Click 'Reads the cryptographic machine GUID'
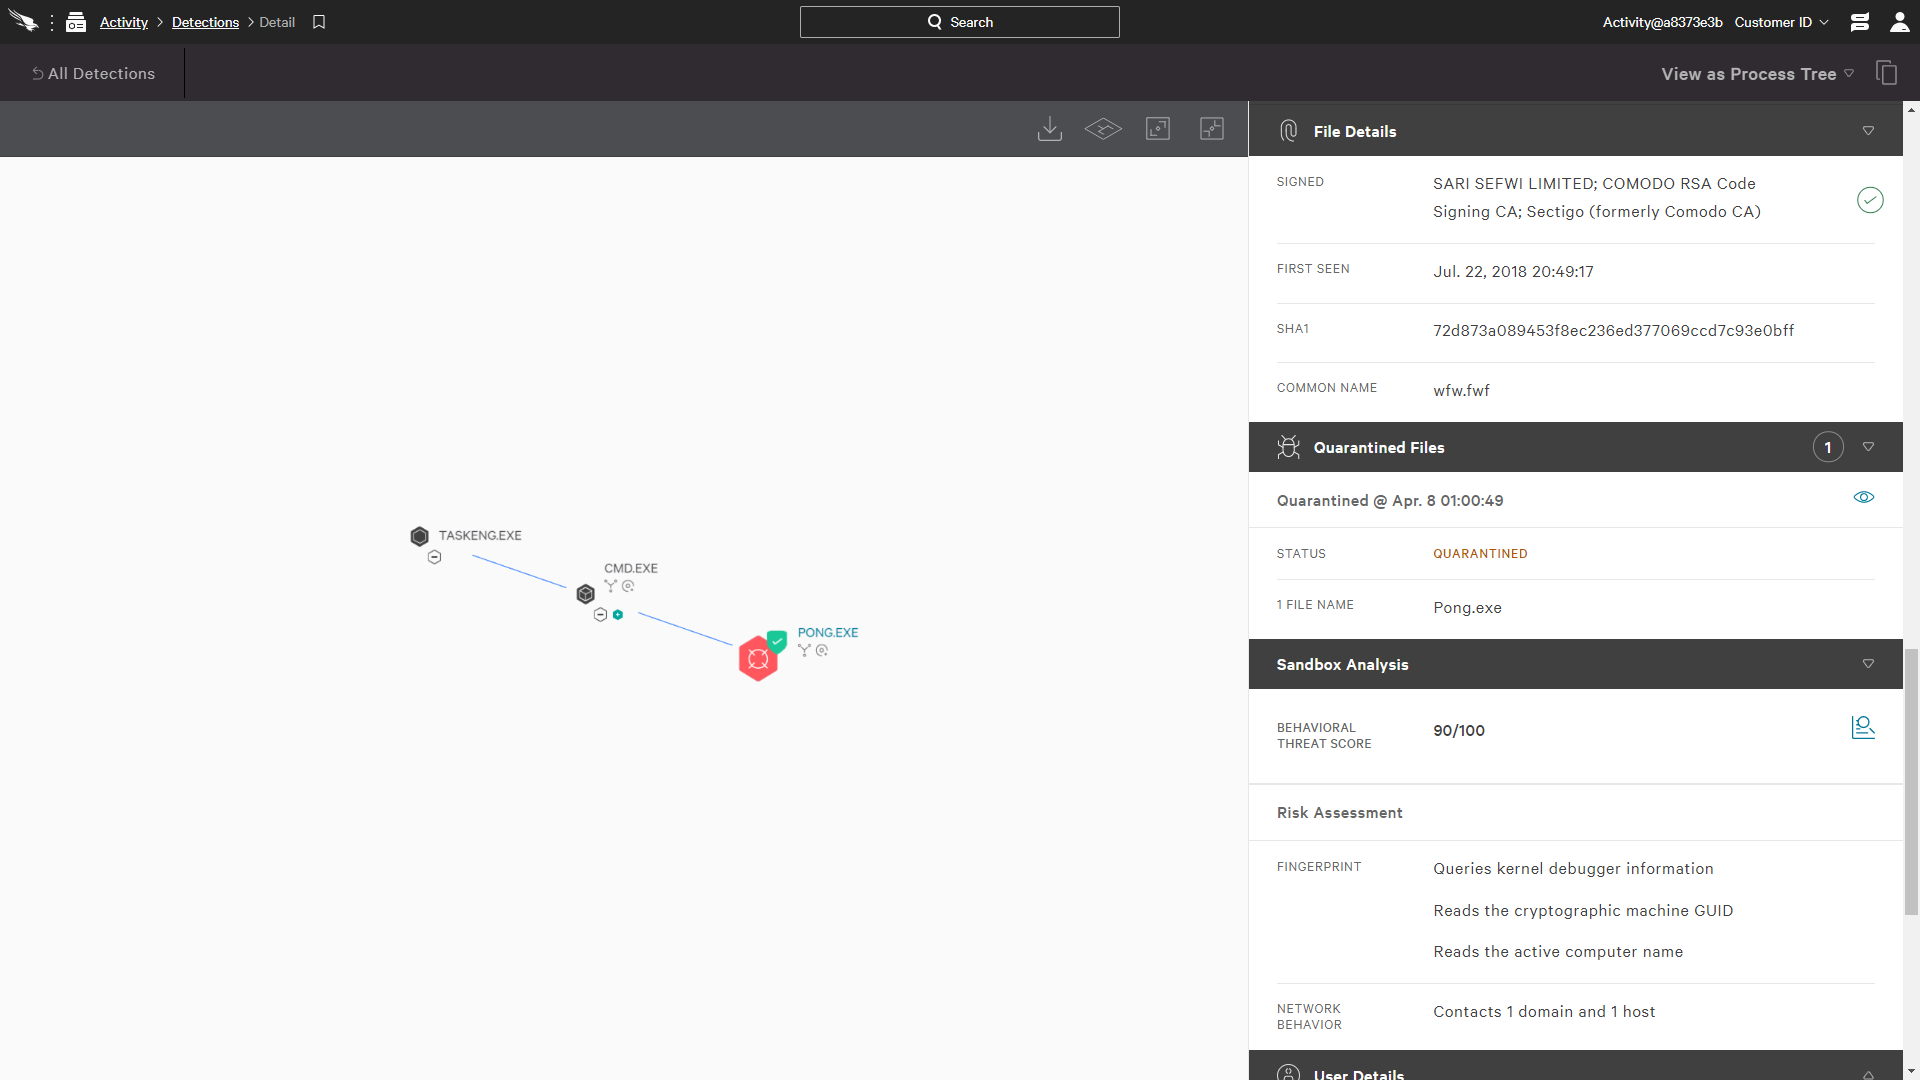 [1583, 911]
